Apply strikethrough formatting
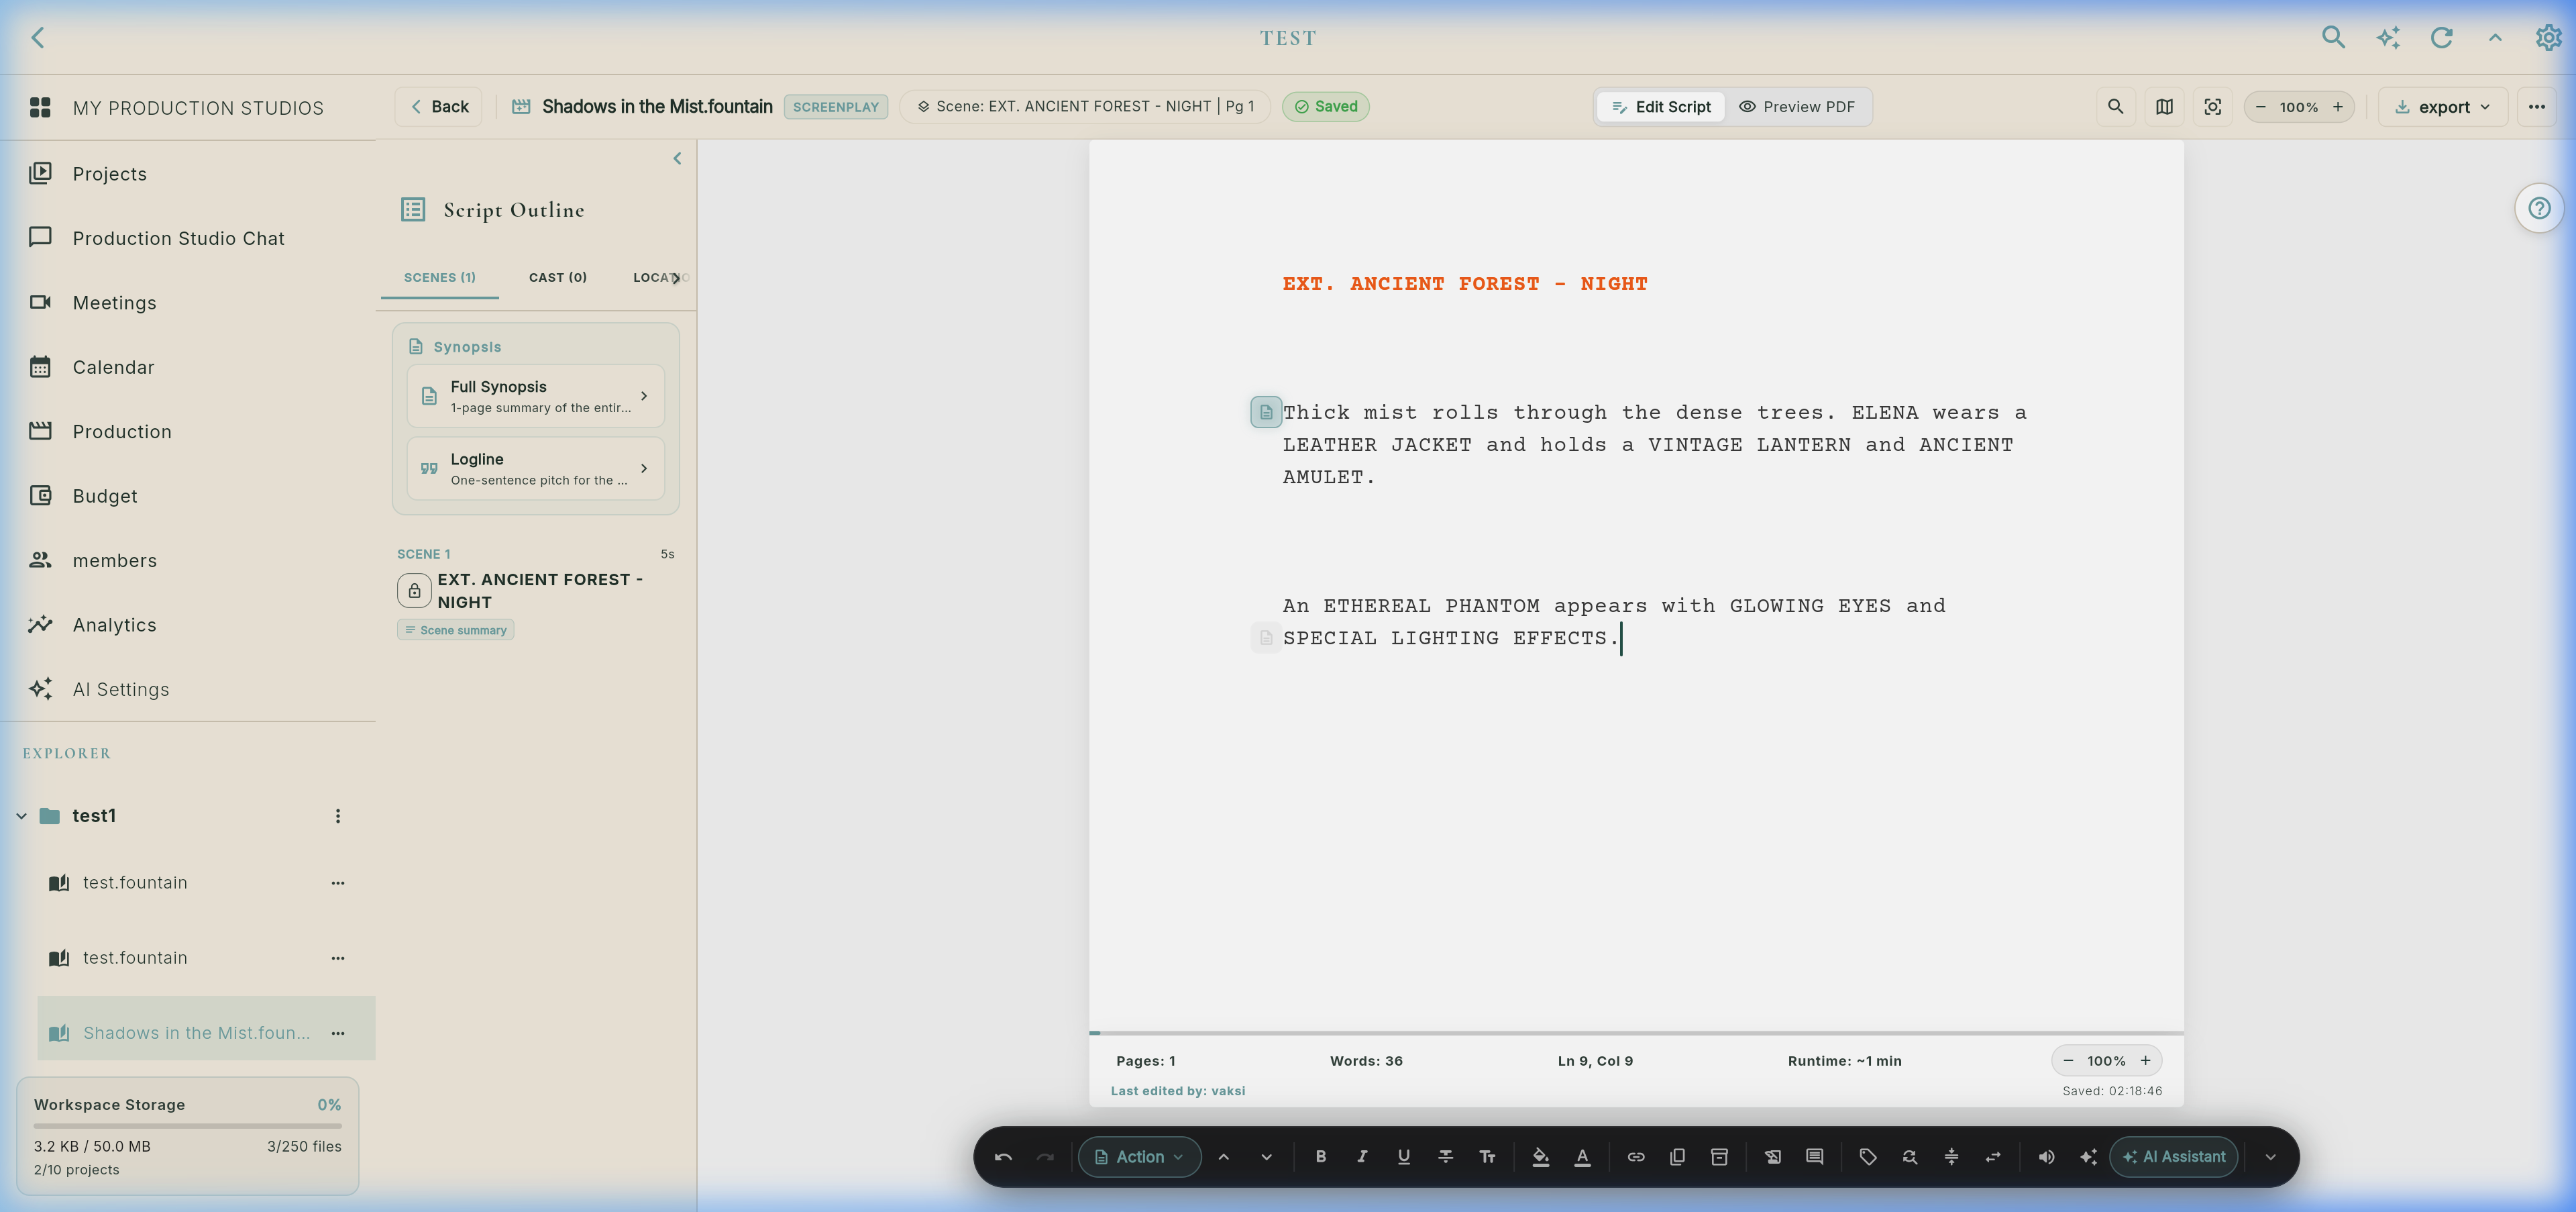Screen dimensions: 2576x1212 click(1445, 1157)
